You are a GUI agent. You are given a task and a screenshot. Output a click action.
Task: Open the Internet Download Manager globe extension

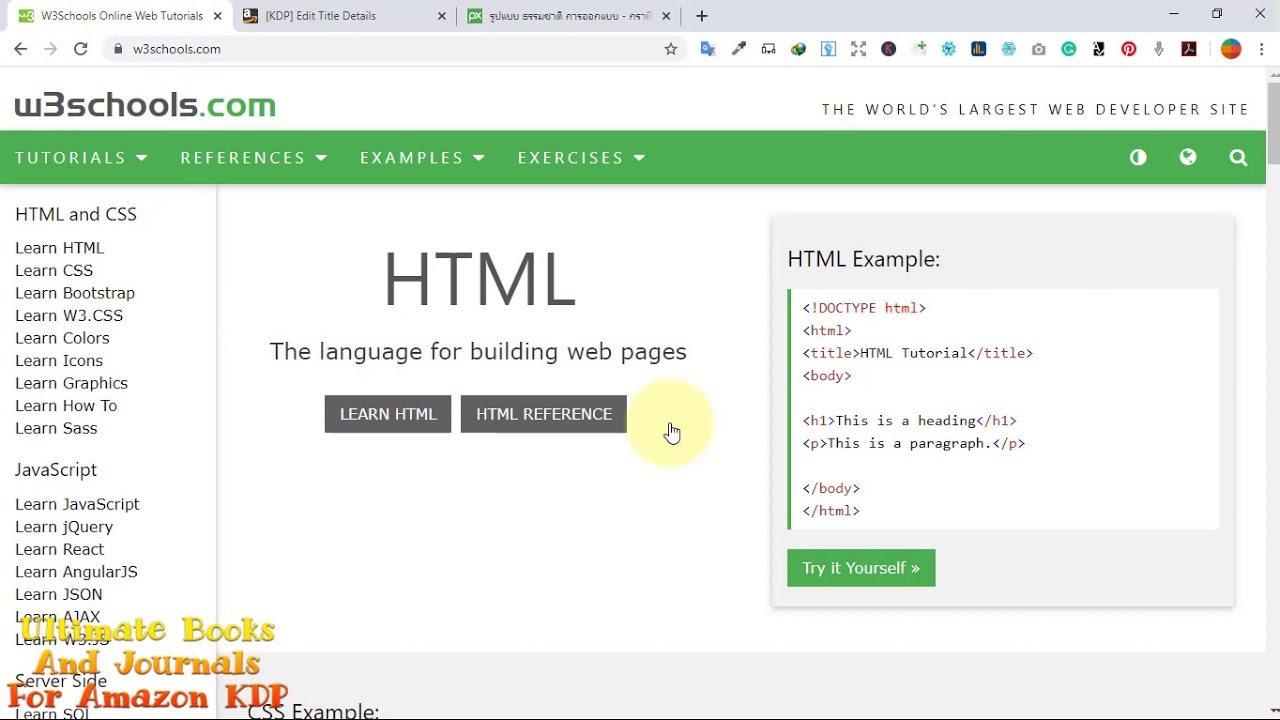point(798,49)
